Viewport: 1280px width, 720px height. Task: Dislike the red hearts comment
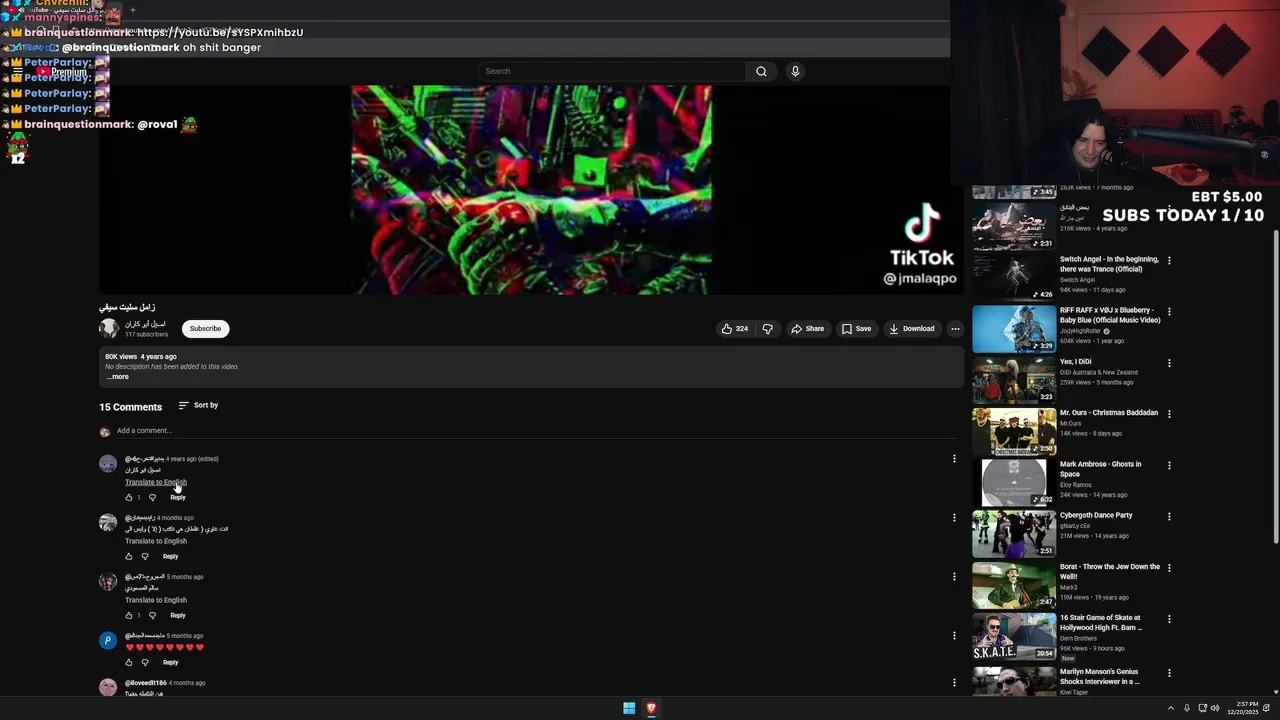click(145, 662)
